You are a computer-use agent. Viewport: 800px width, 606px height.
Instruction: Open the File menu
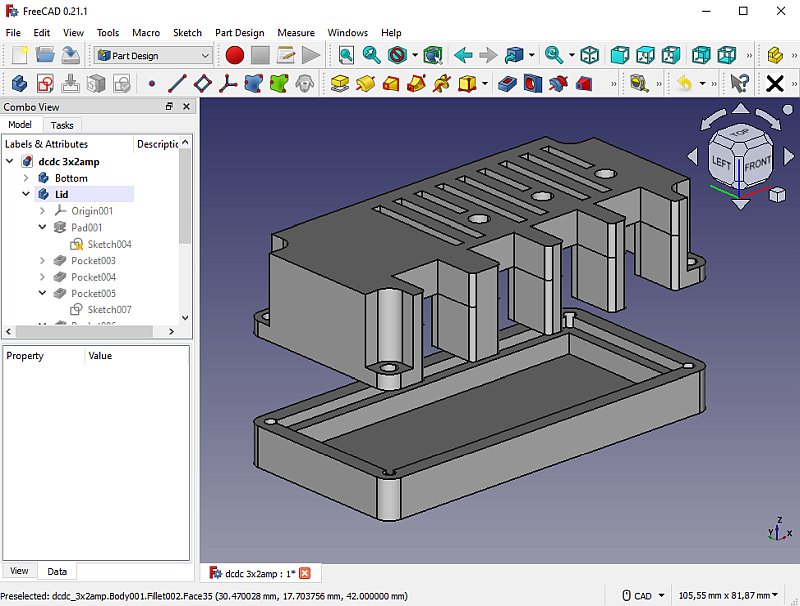[13, 33]
